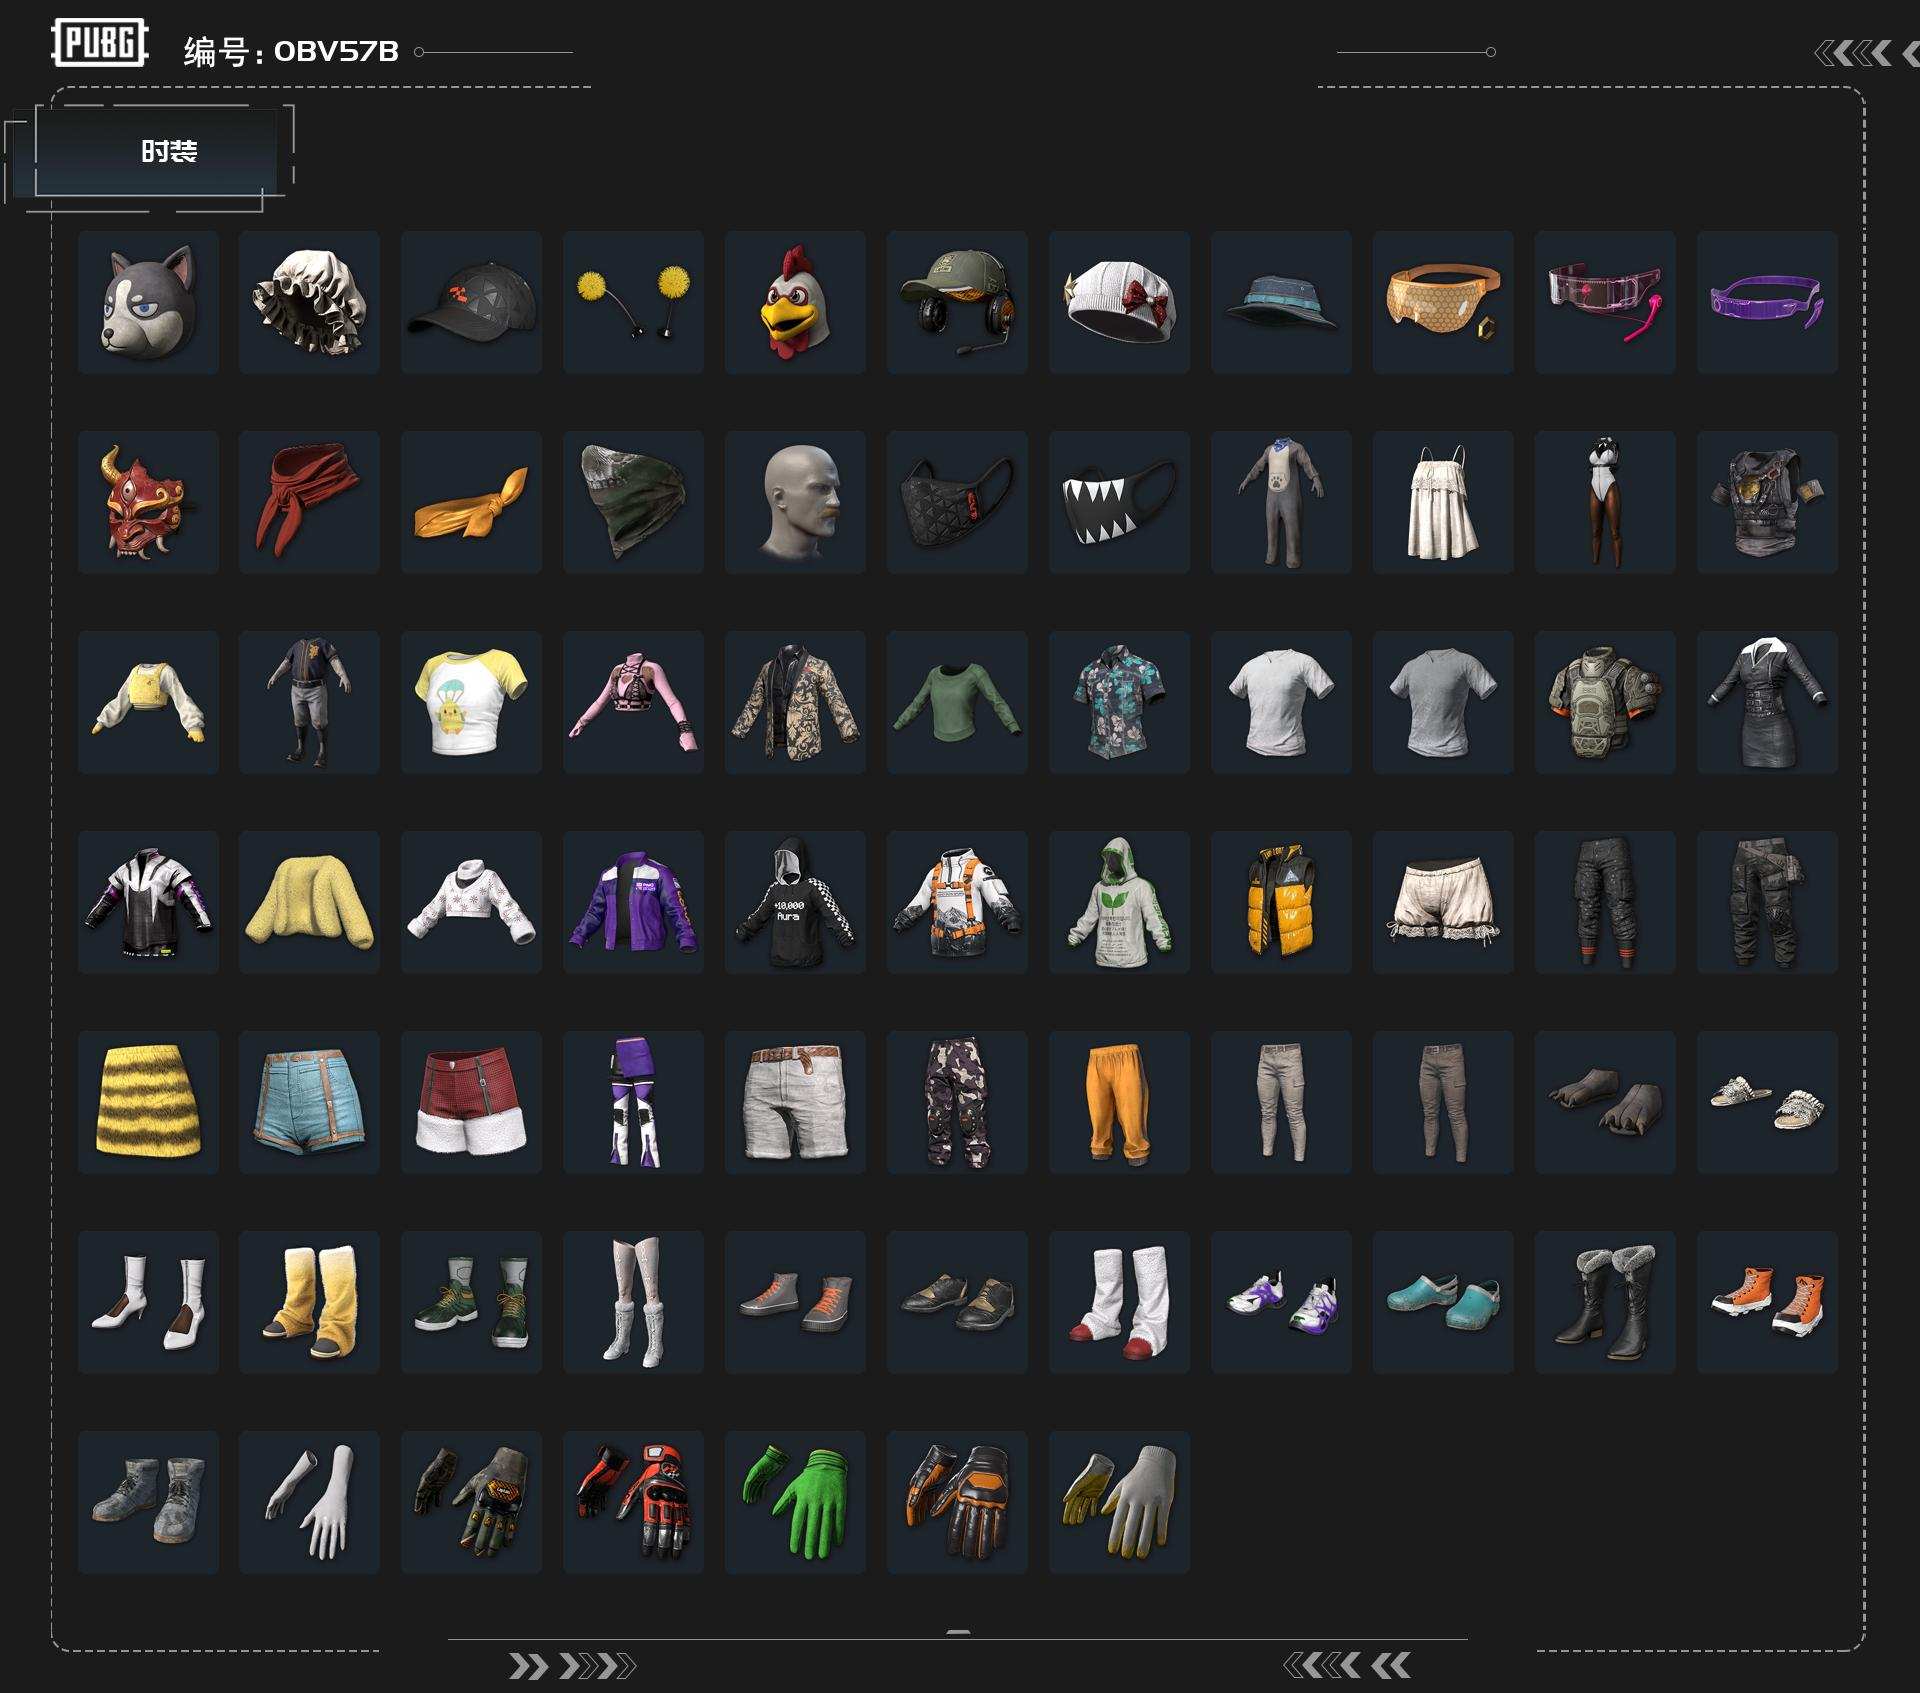Select the orange and black leather gloves
The width and height of the screenshot is (1920, 1693).
point(957,1502)
